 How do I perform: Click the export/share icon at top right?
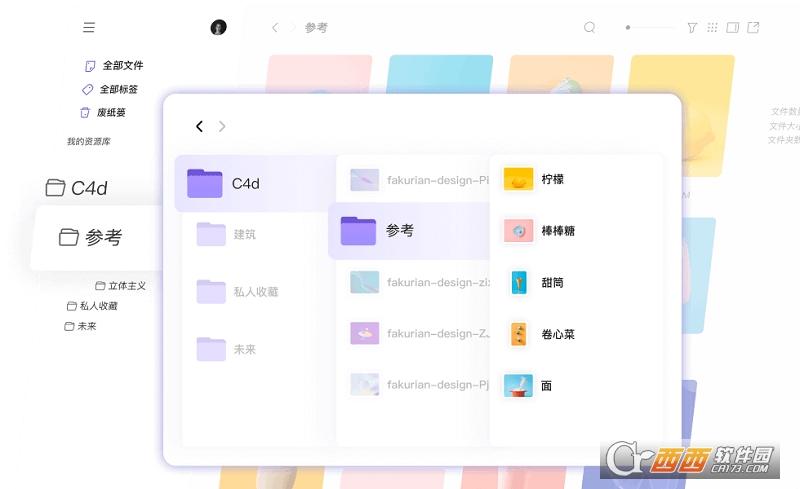[x=753, y=28]
